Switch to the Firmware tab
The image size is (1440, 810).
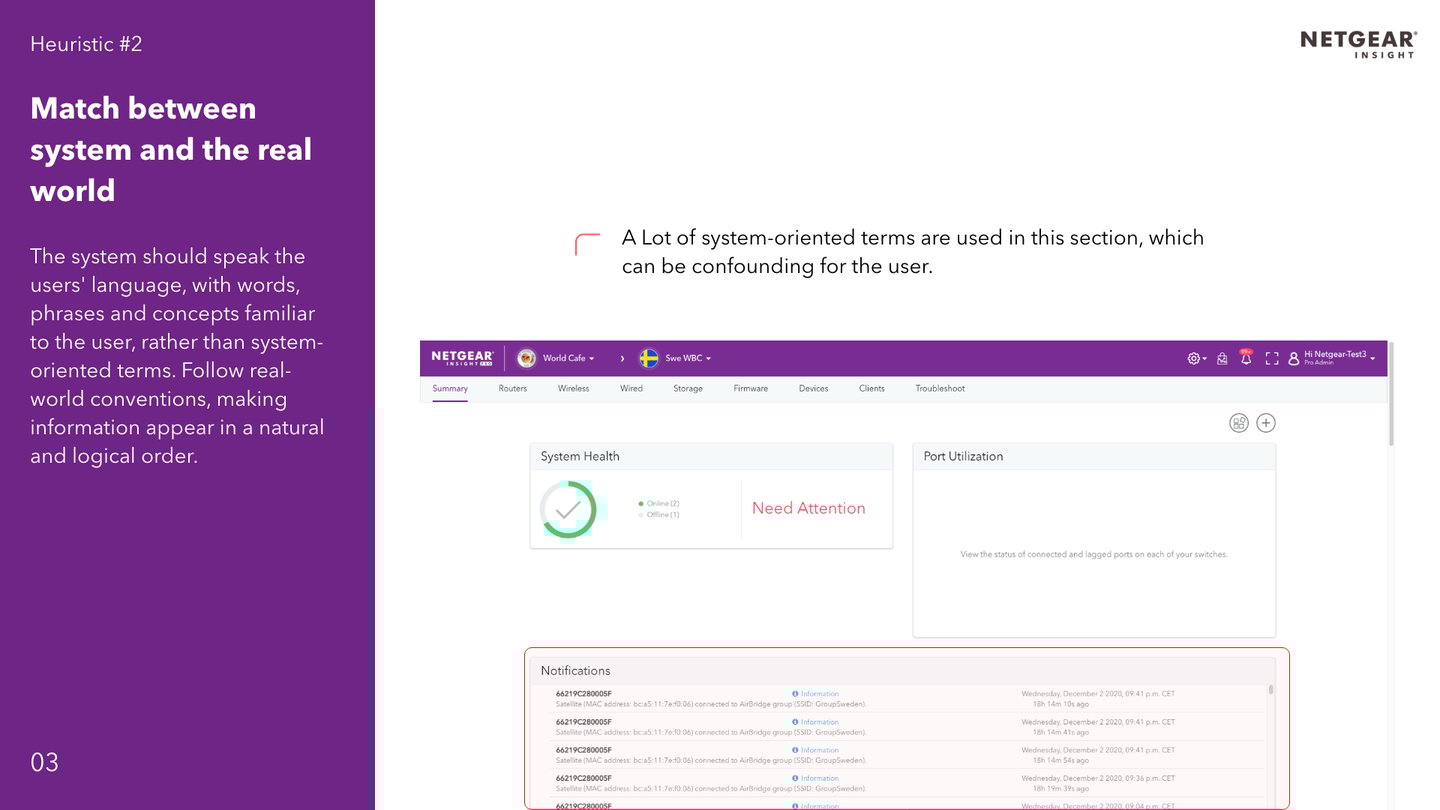pyautogui.click(x=751, y=388)
